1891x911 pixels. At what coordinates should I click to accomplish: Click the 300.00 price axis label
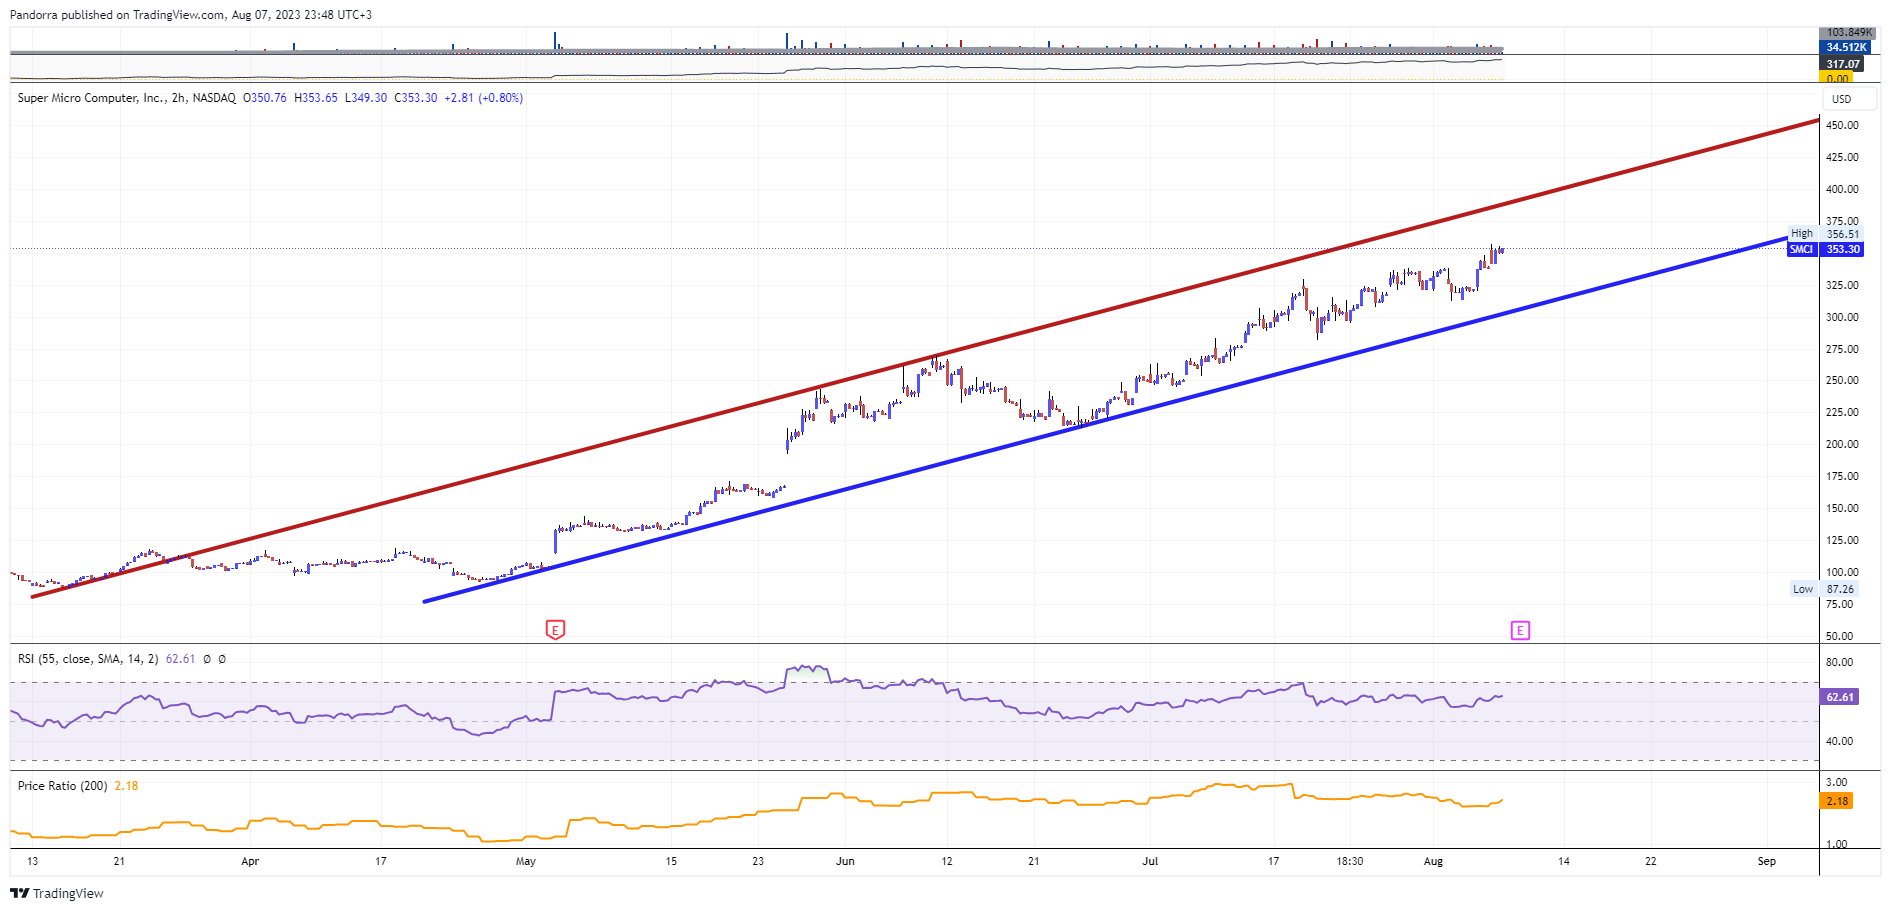[1842, 317]
